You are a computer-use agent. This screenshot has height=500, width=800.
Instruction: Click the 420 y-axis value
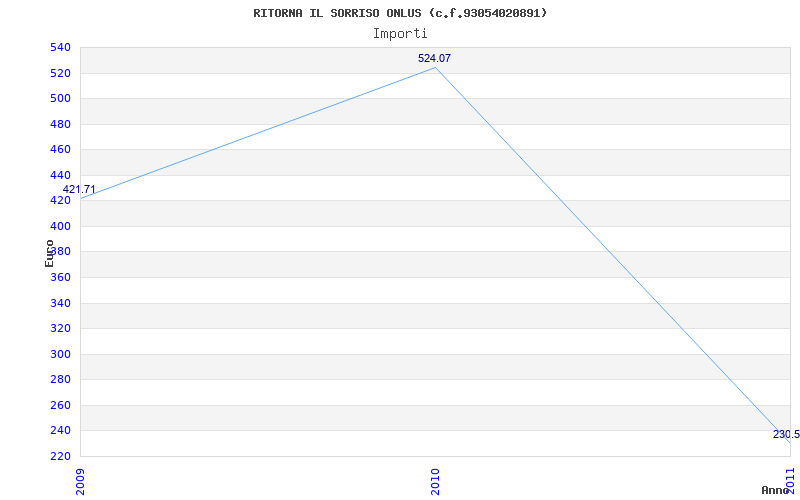click(60, 201)
